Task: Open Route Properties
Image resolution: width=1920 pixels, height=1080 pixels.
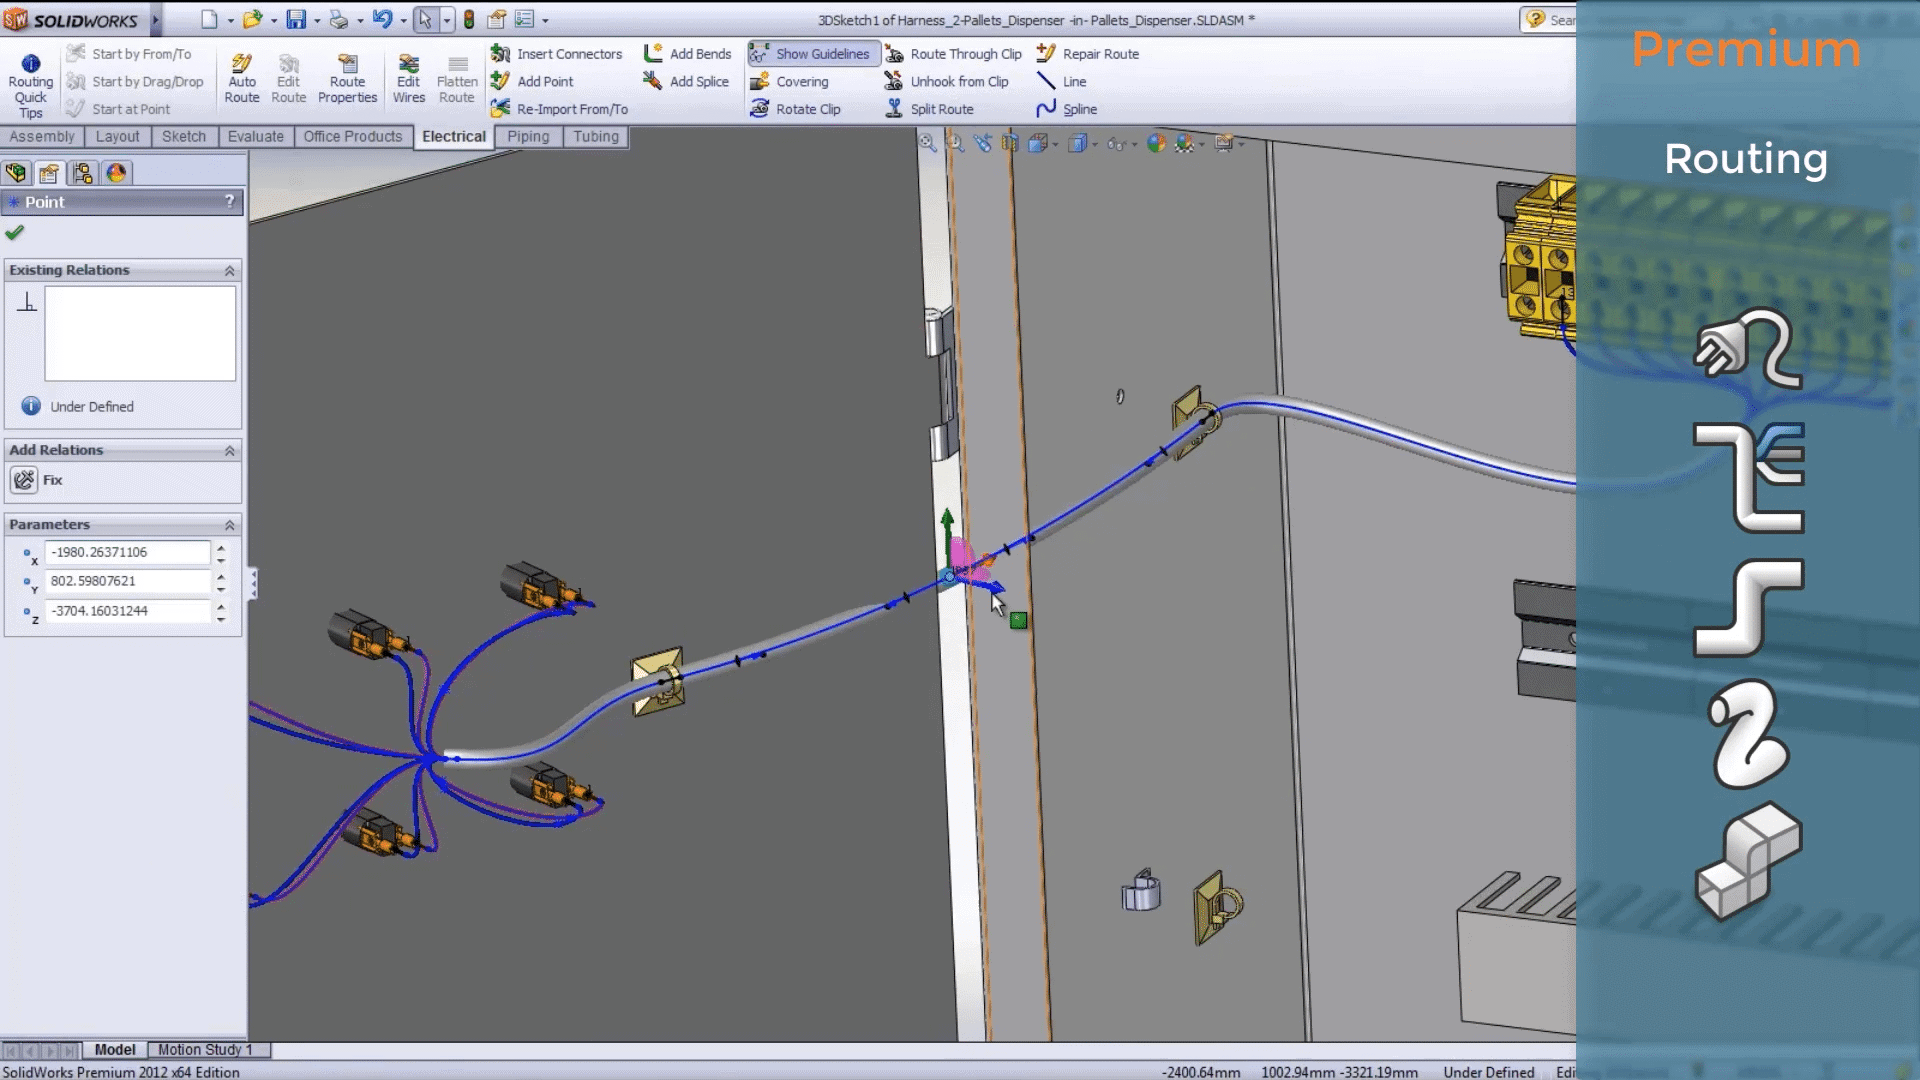Action: [347, 79]
